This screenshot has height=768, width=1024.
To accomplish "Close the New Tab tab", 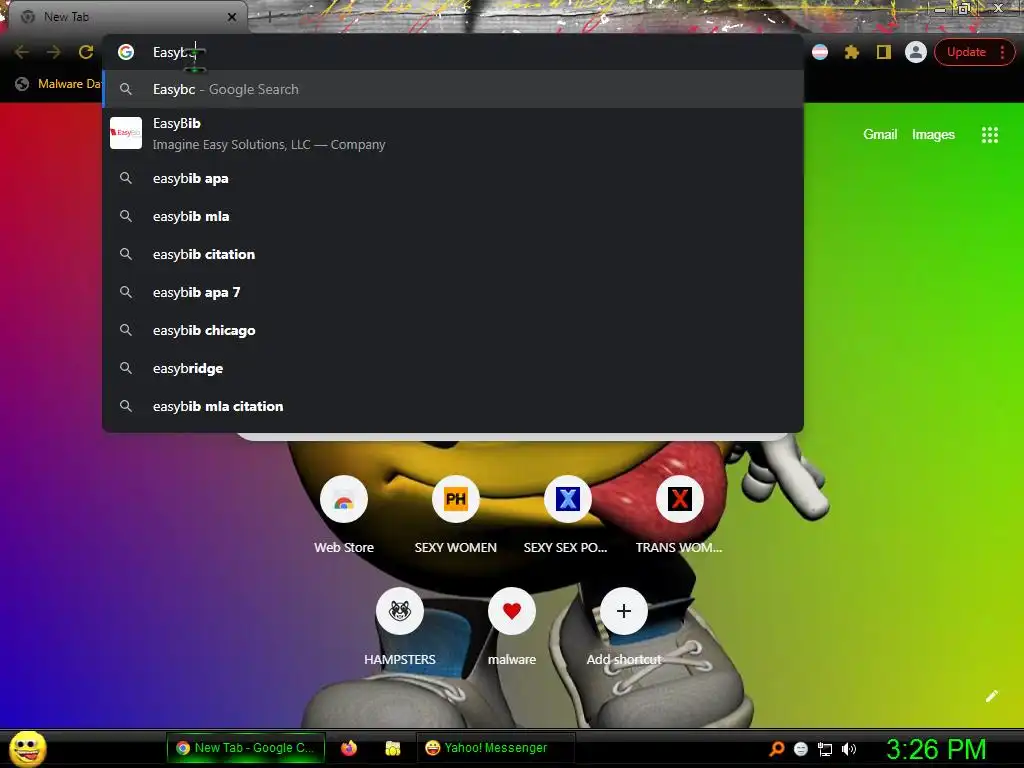I will pyautogui.click(x=232, y=17).
